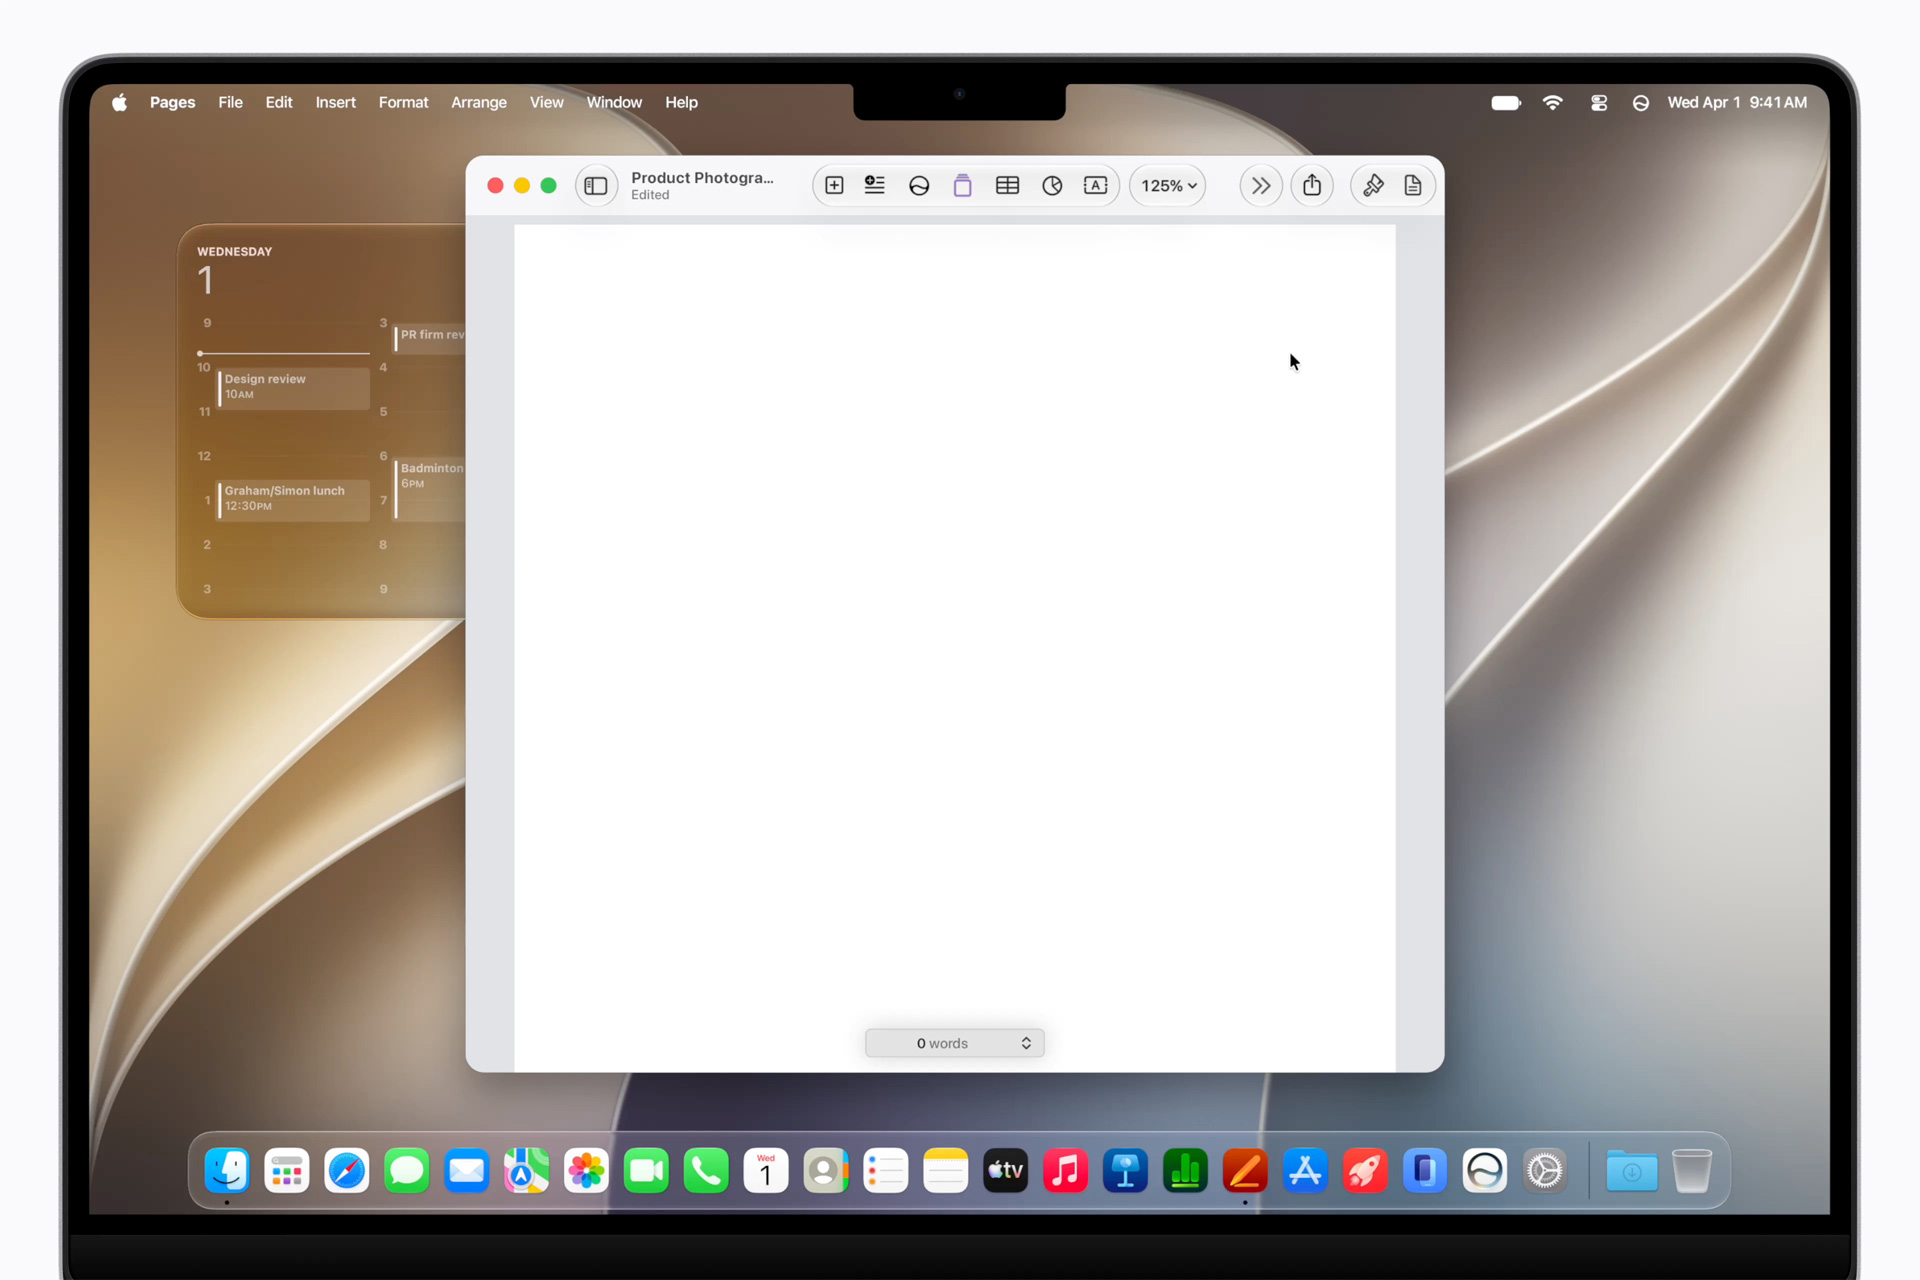Image resolution: width=1920 pixels, height=1280 pixels.
Task: Toggle the Pages sidebar view button
Action: (x=596, y=186)
